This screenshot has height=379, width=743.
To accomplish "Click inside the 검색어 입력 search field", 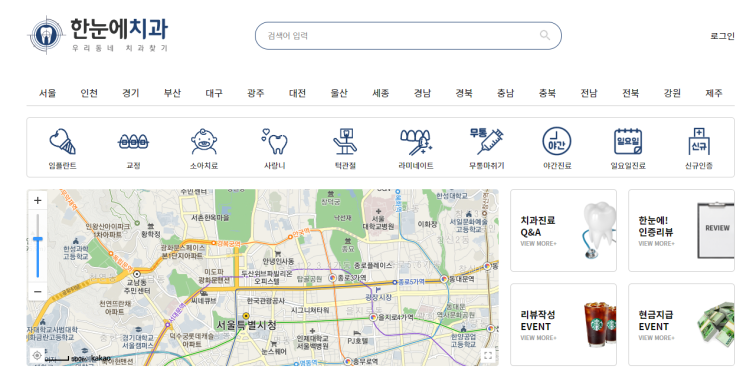I will (408, 36).
